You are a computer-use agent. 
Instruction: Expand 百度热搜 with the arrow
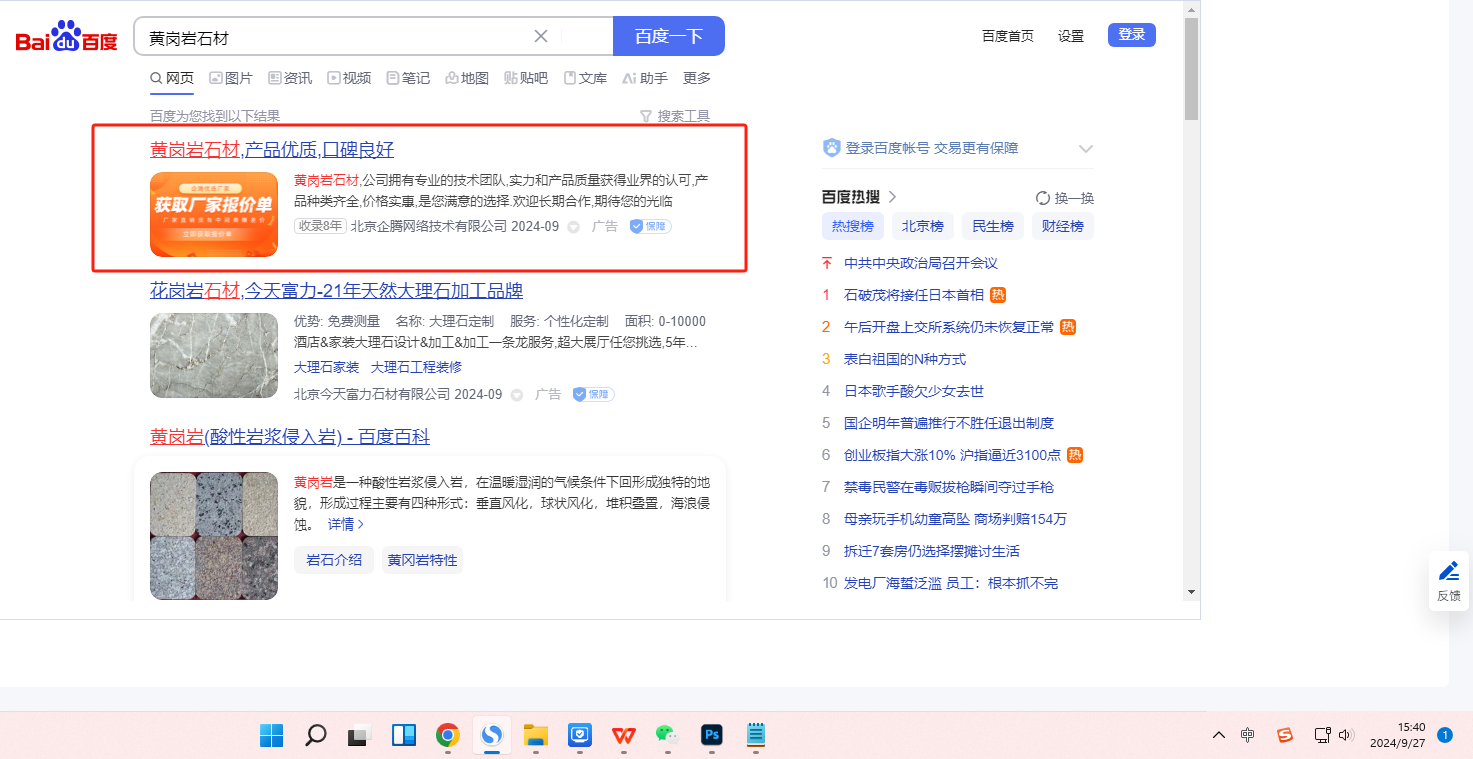pyautogui.click(x=893, y=197)
